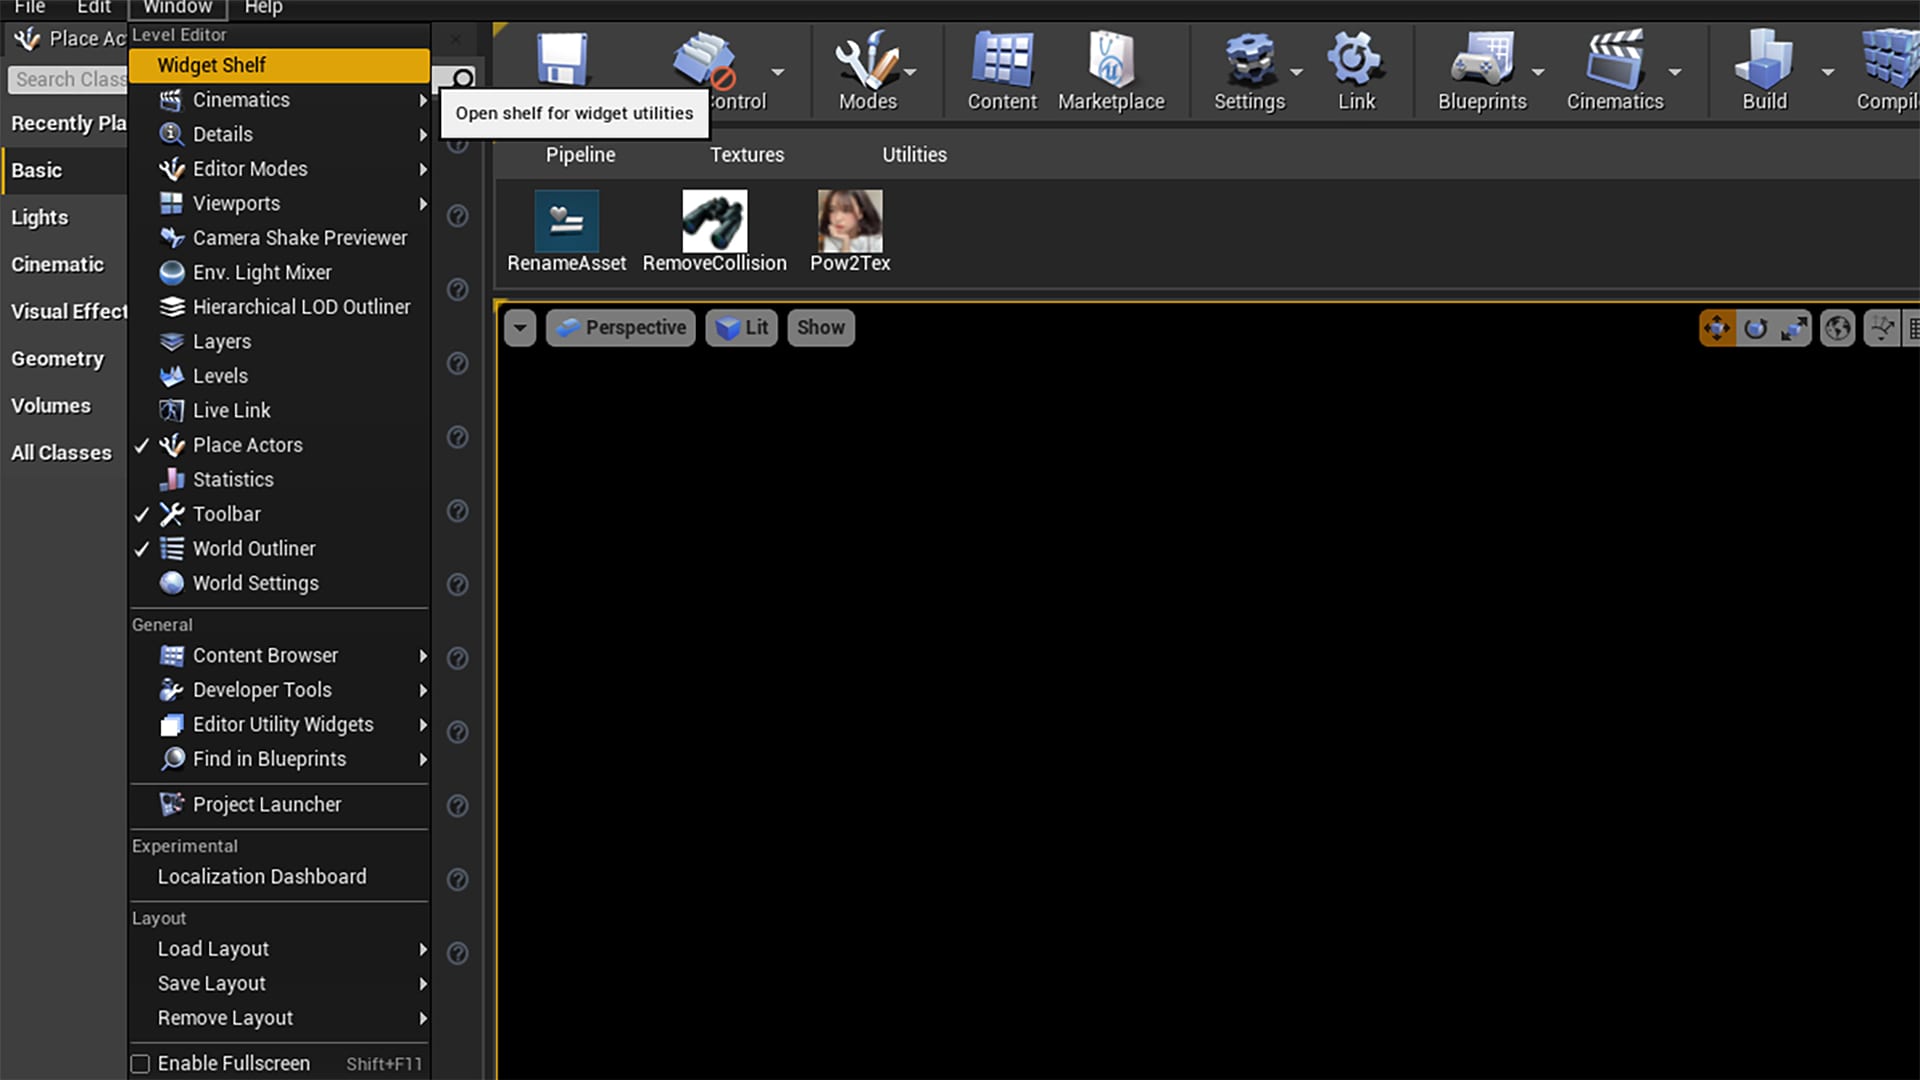Viewport: 1920px width, 1080px height.
Task: Expand the Load Layout submenu
Action: [213, 948]
